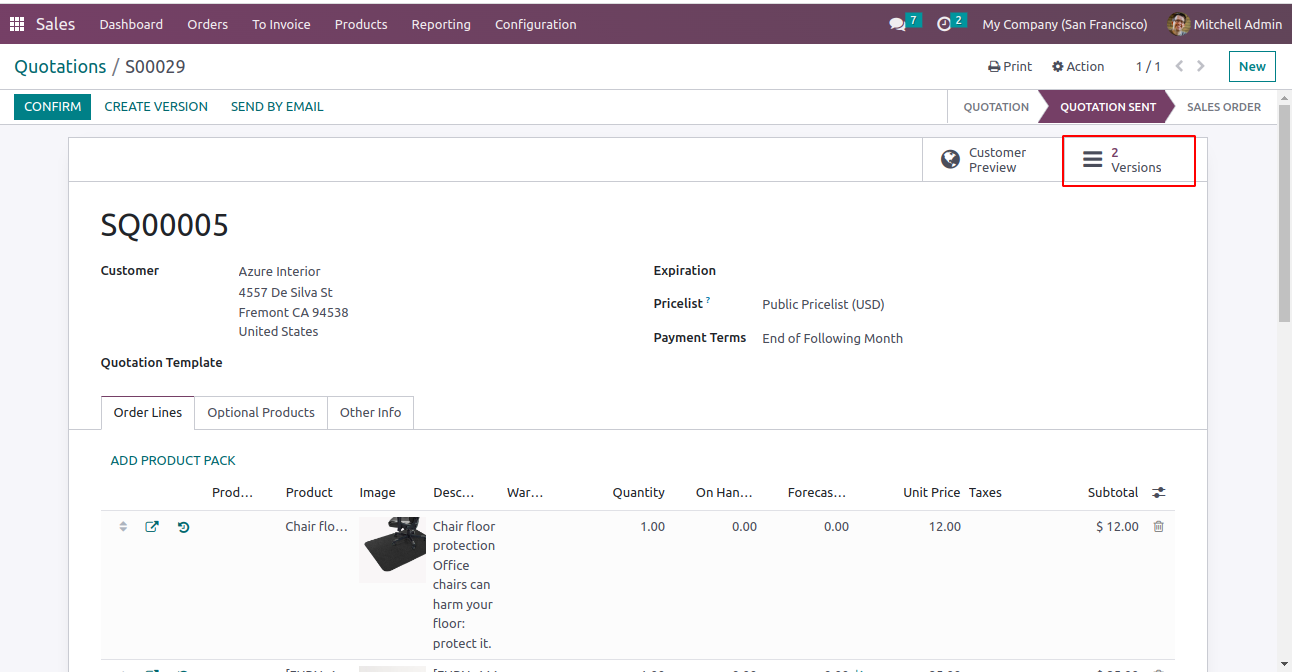Click SEND BY EMAIL button
The image size is (1292, 672).
click(x=277, y=107)
